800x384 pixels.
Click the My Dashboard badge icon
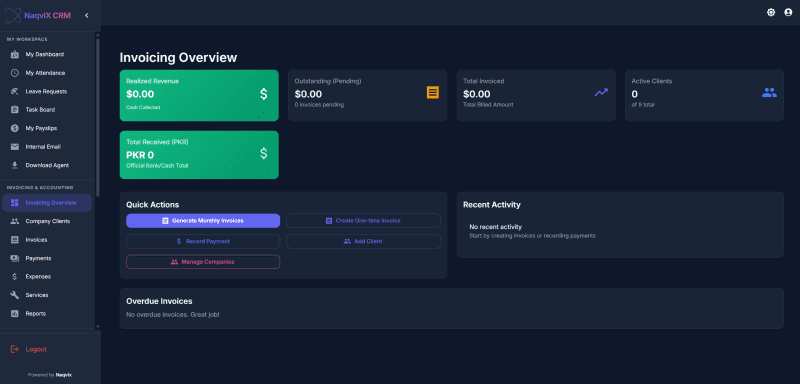(x=15, y=54)
